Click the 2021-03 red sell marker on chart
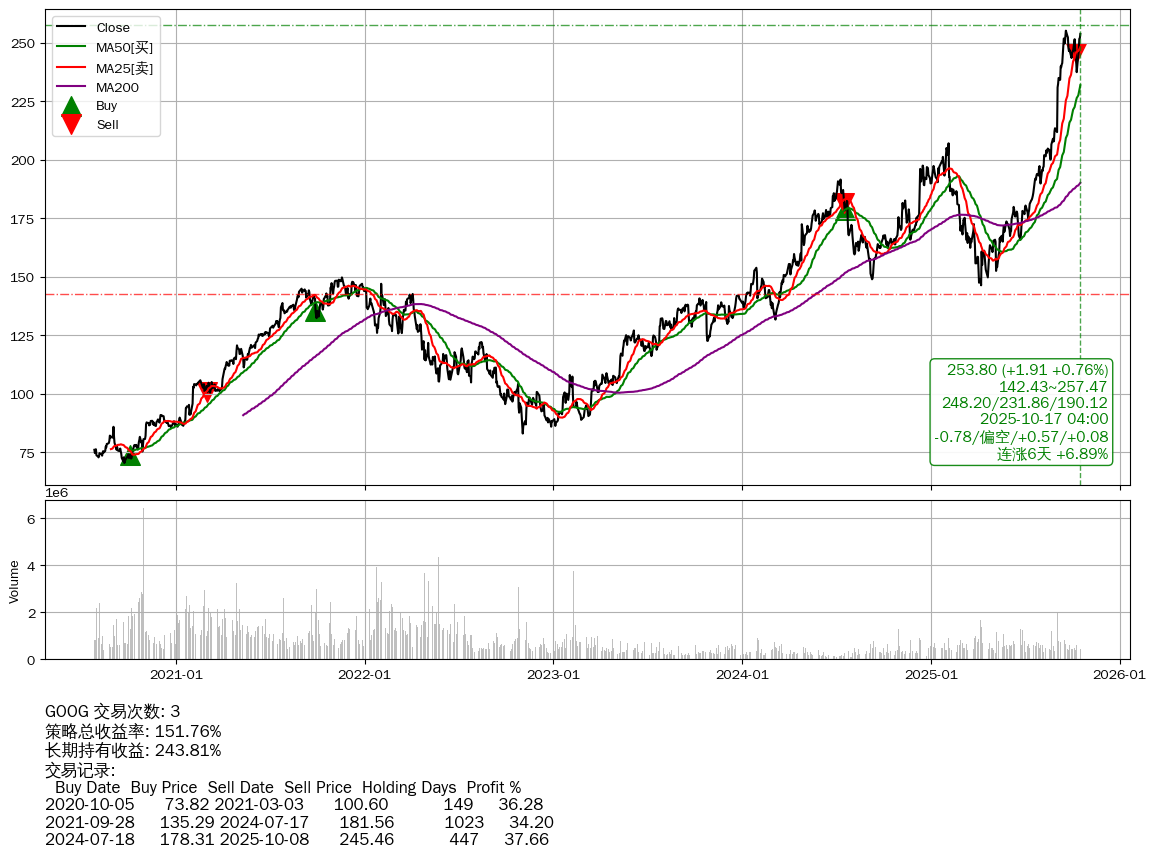Screen dimensions: 1156x857 coord(207,390)
